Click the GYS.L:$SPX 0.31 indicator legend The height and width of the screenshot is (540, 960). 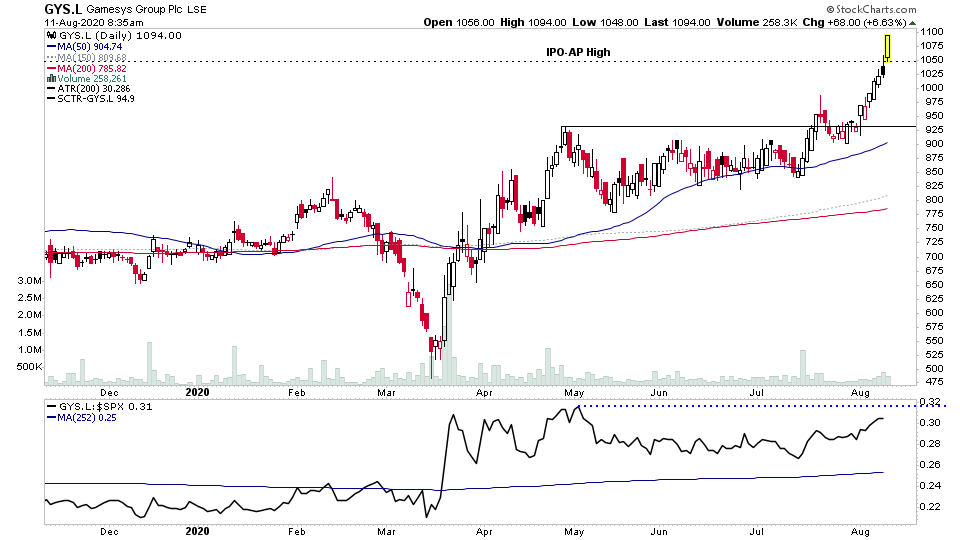[100, 407]
